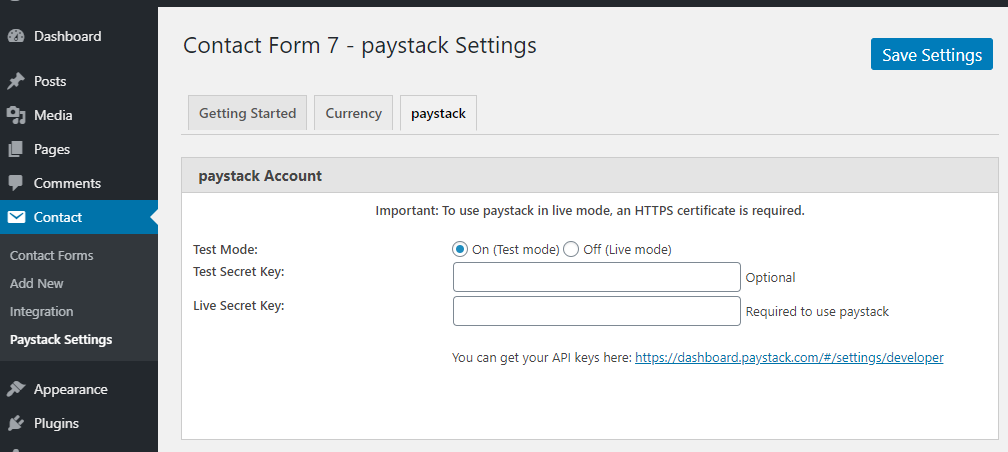Click the 'Test Mode:' label
This screenshot has width=1008, height=452.
coord(225,249)
